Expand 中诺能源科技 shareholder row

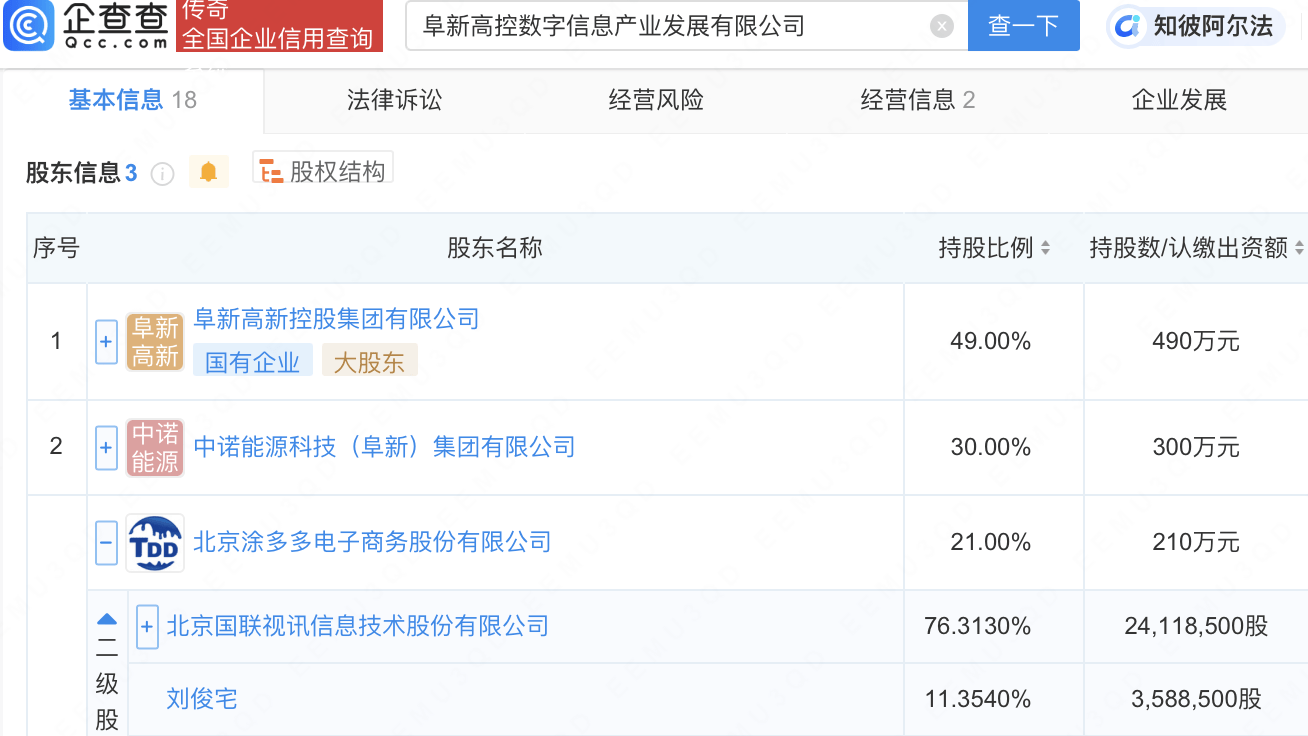point(106,448)
